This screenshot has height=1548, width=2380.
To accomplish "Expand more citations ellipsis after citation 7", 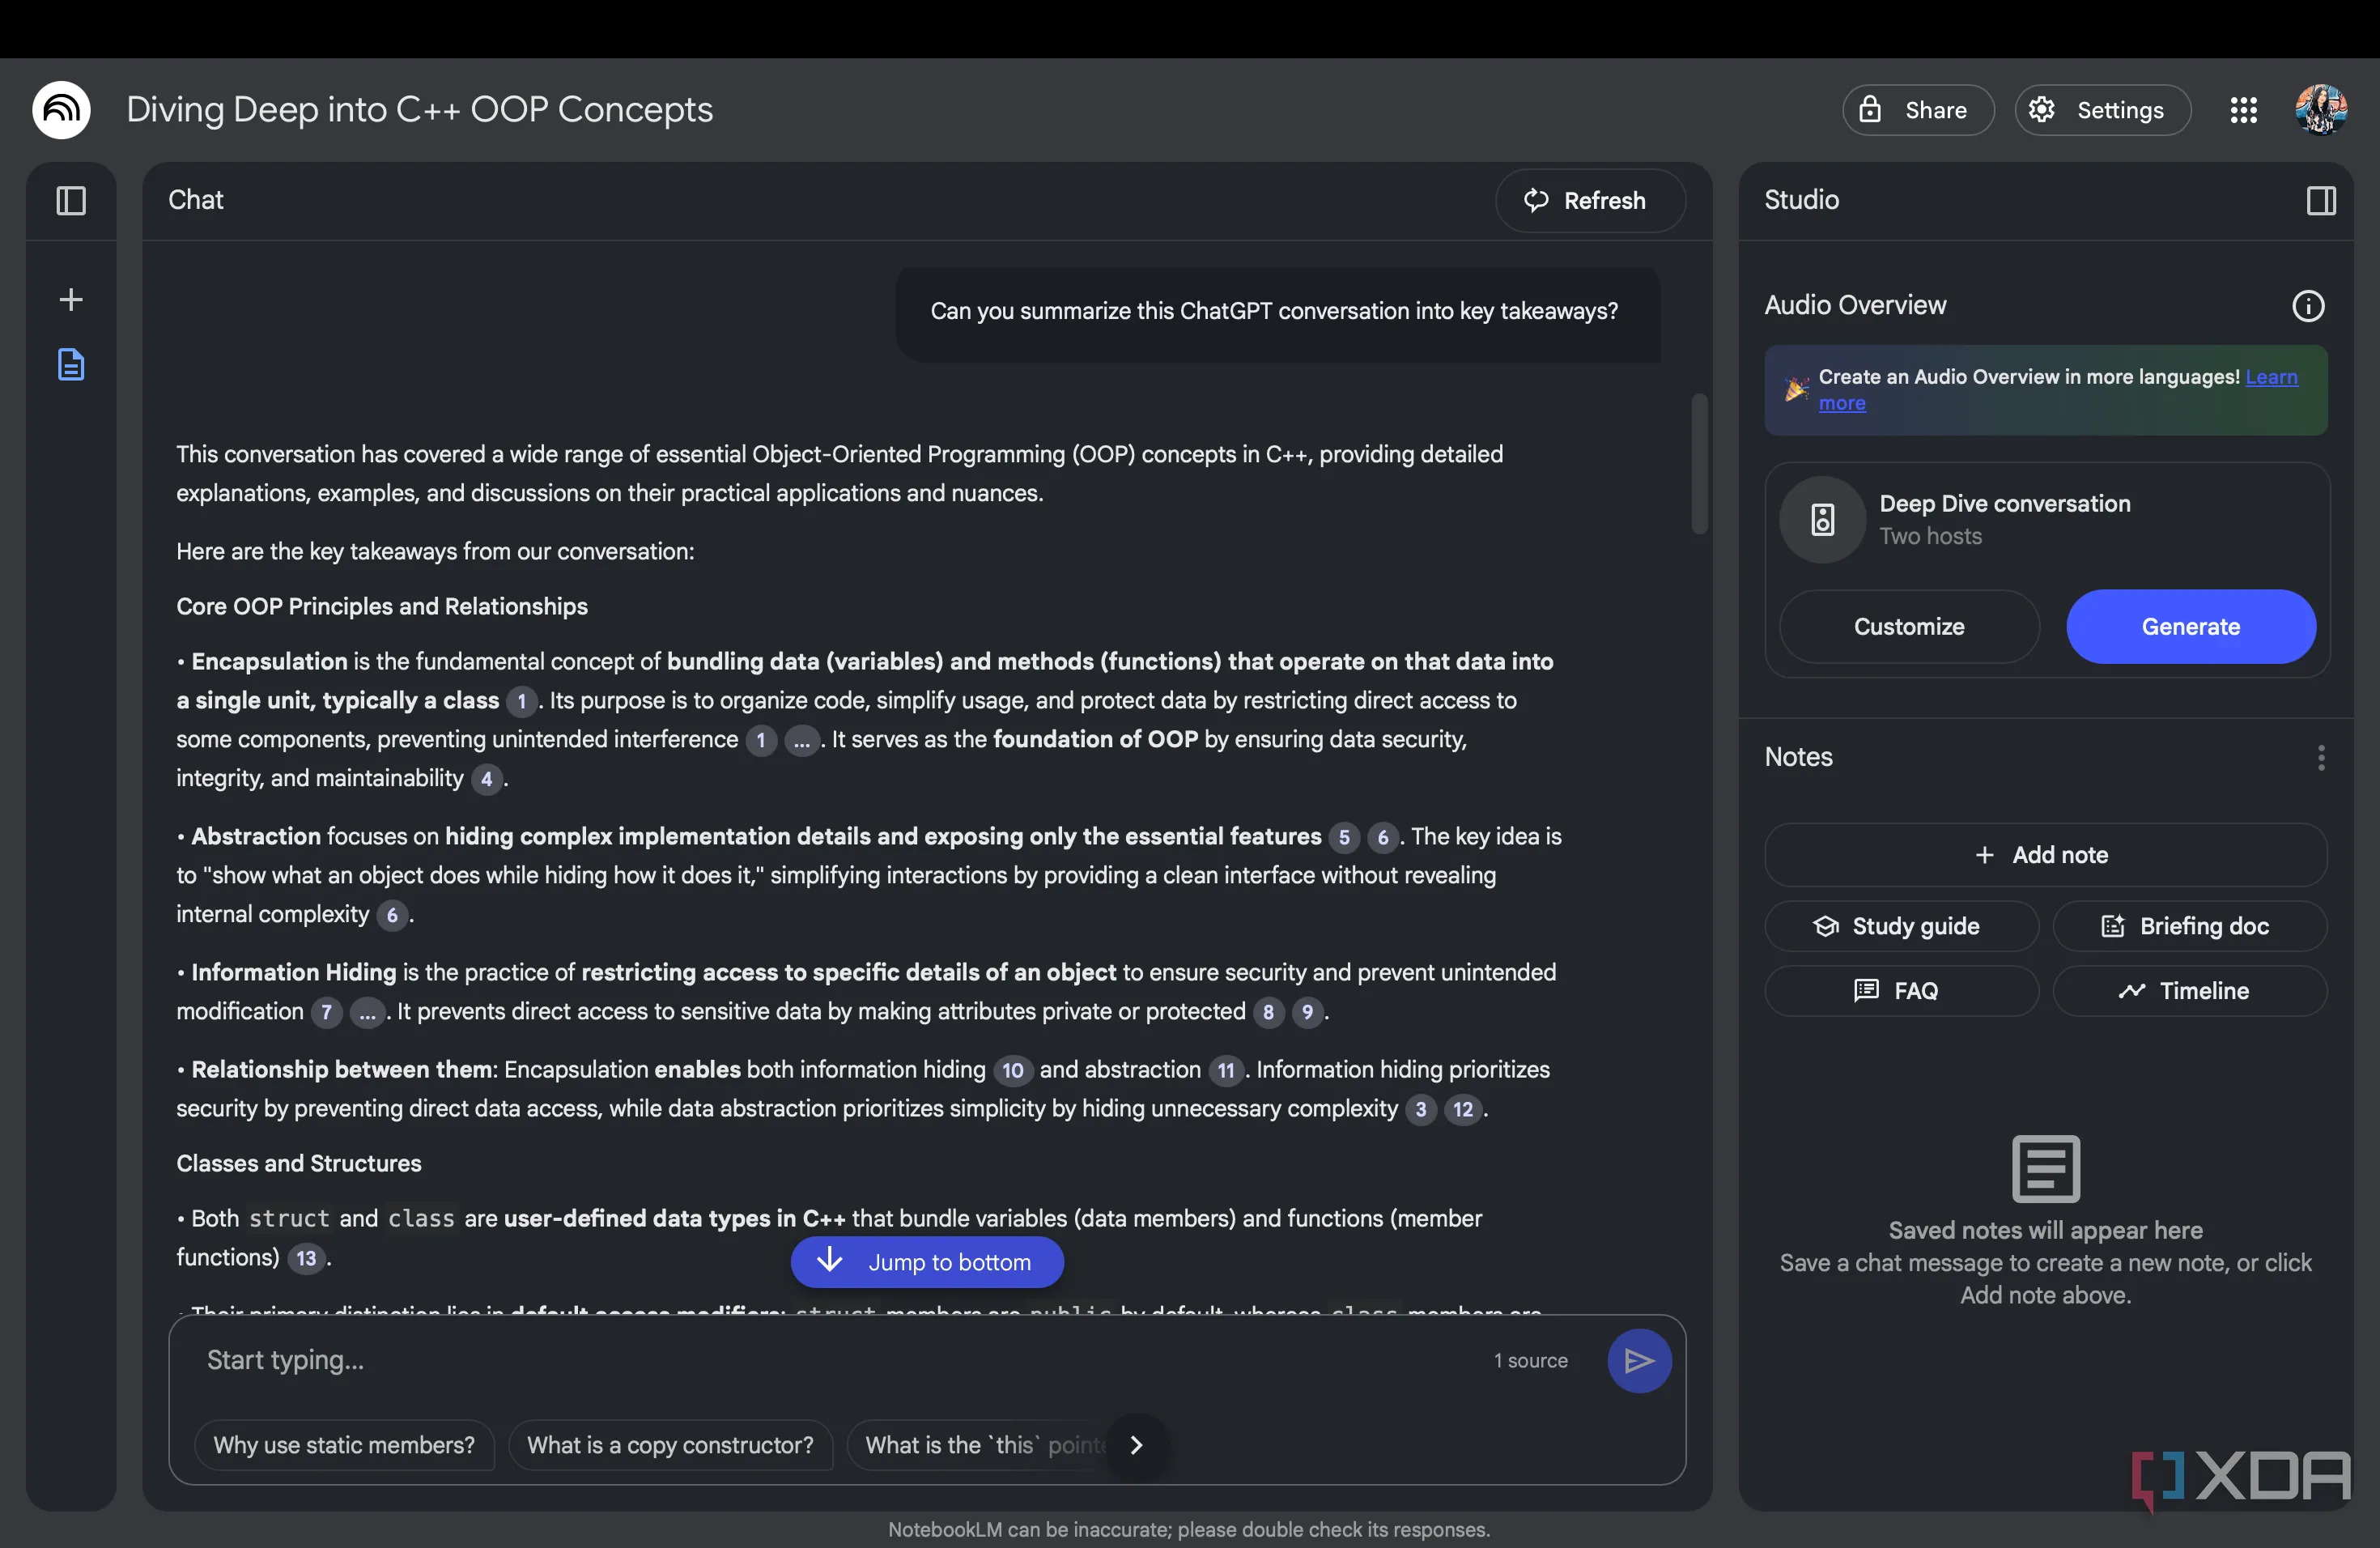I will (367, 1011).
